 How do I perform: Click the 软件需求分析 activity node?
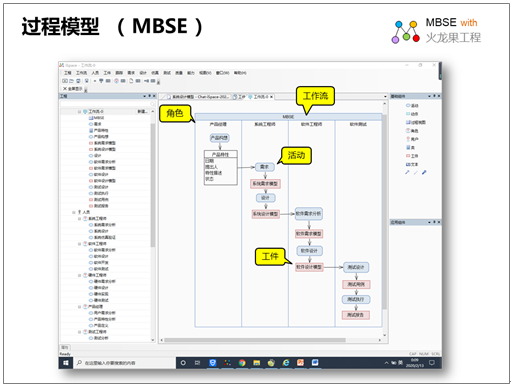pos(309,214)
